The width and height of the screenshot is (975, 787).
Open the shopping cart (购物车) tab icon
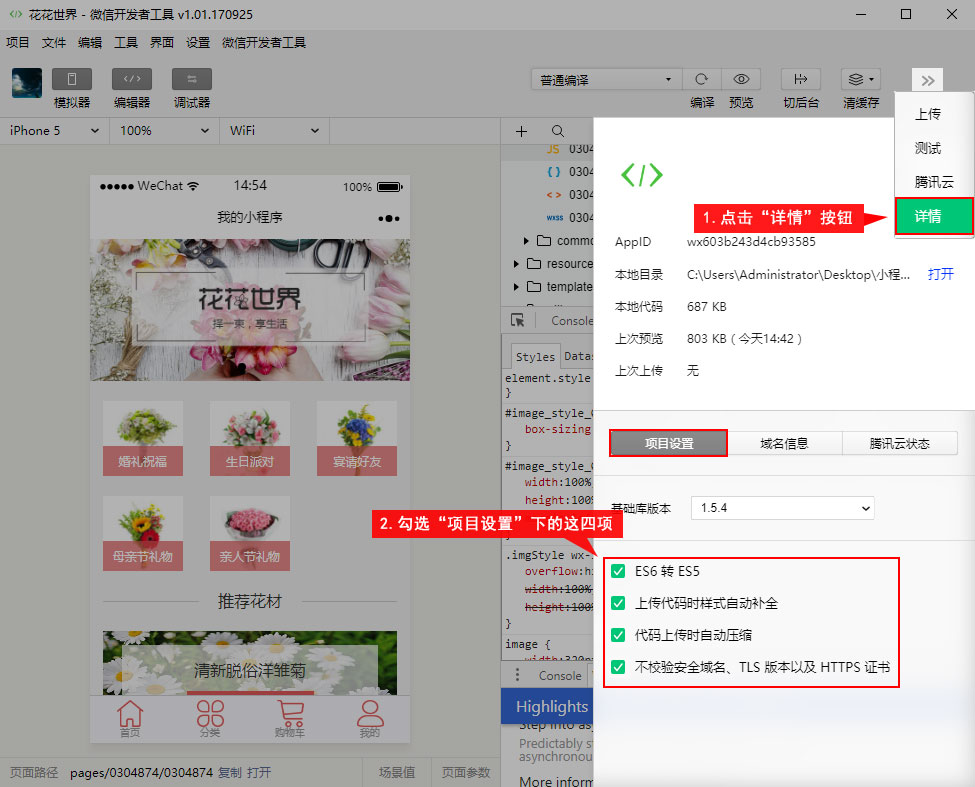click(291, 714)
